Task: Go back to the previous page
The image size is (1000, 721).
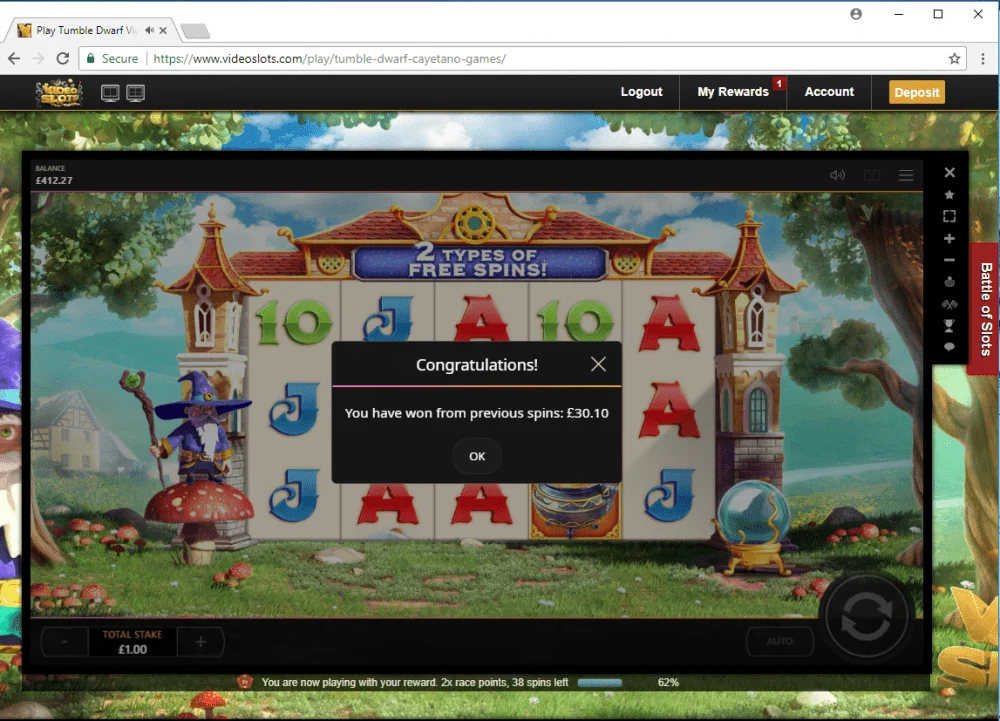Action: pos(14,59)
